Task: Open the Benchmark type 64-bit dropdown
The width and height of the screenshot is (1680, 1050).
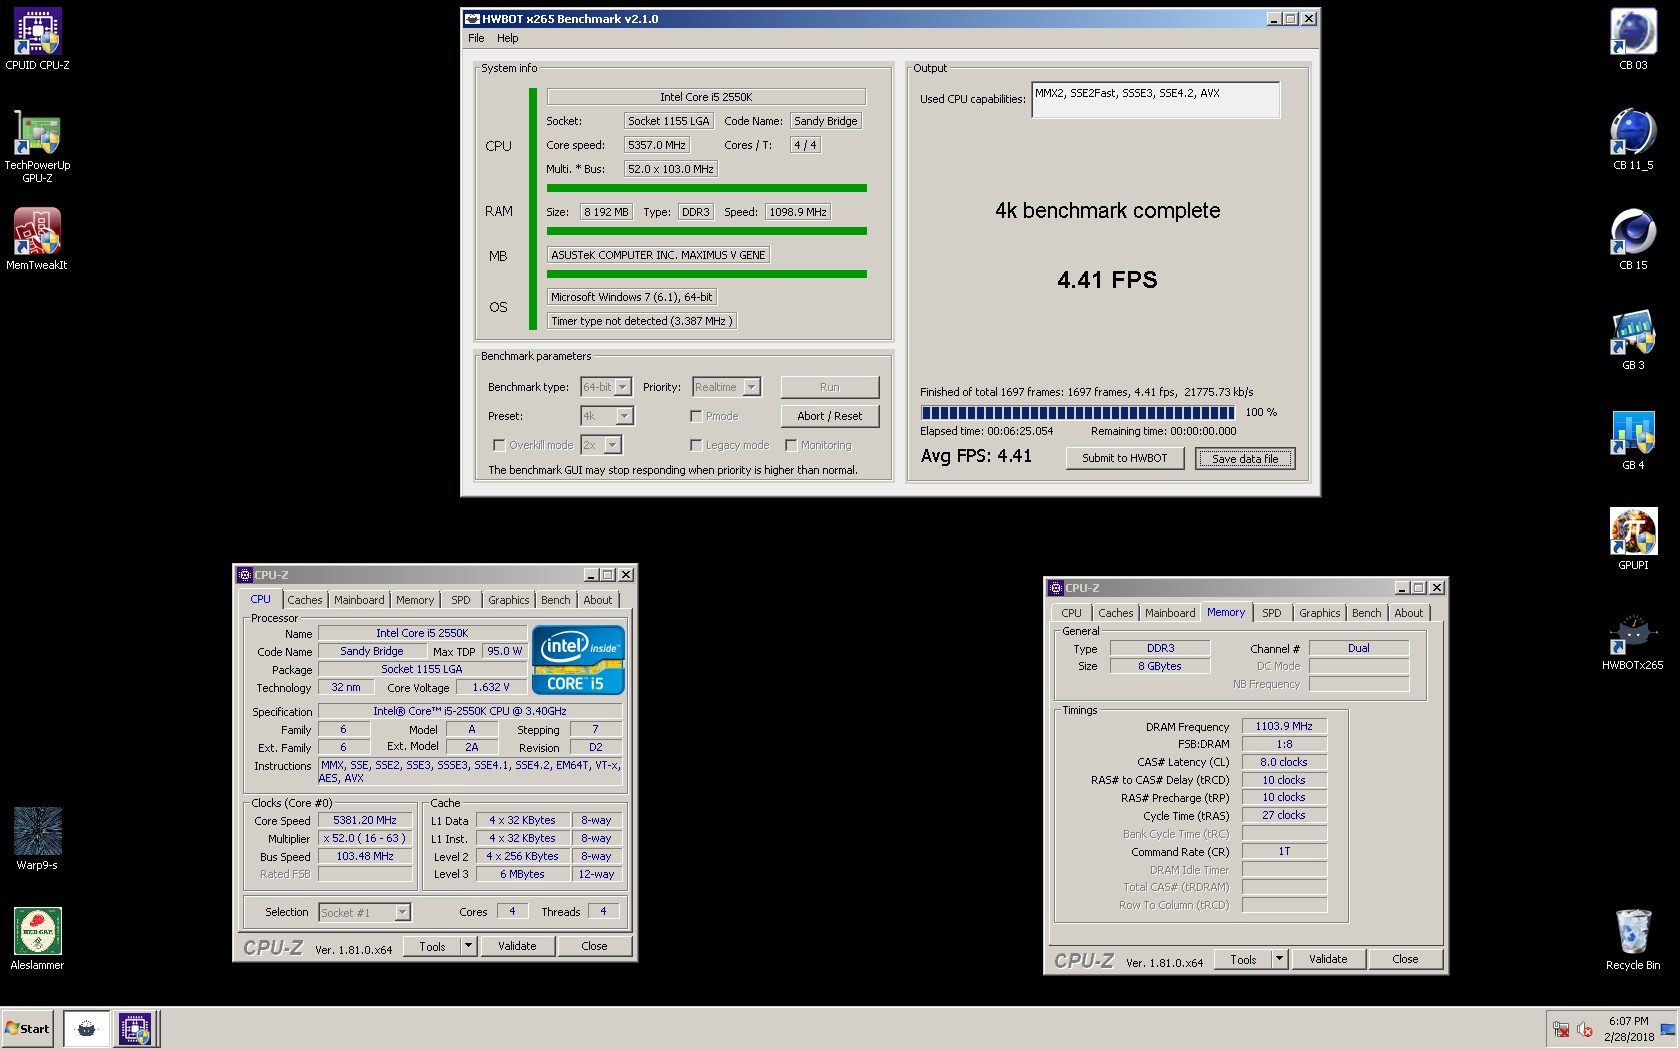Action: click(x=606, y=387)
